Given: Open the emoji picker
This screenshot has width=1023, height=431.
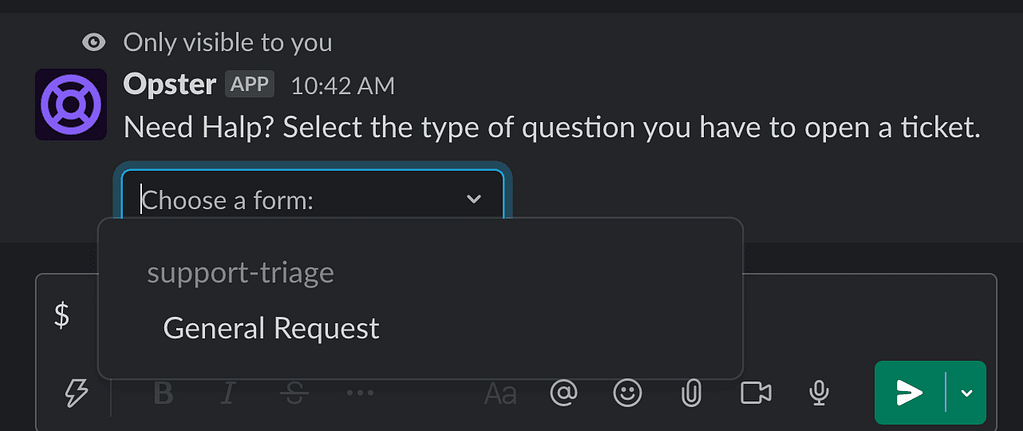Looking at the screenshot, I should (628, 393).
